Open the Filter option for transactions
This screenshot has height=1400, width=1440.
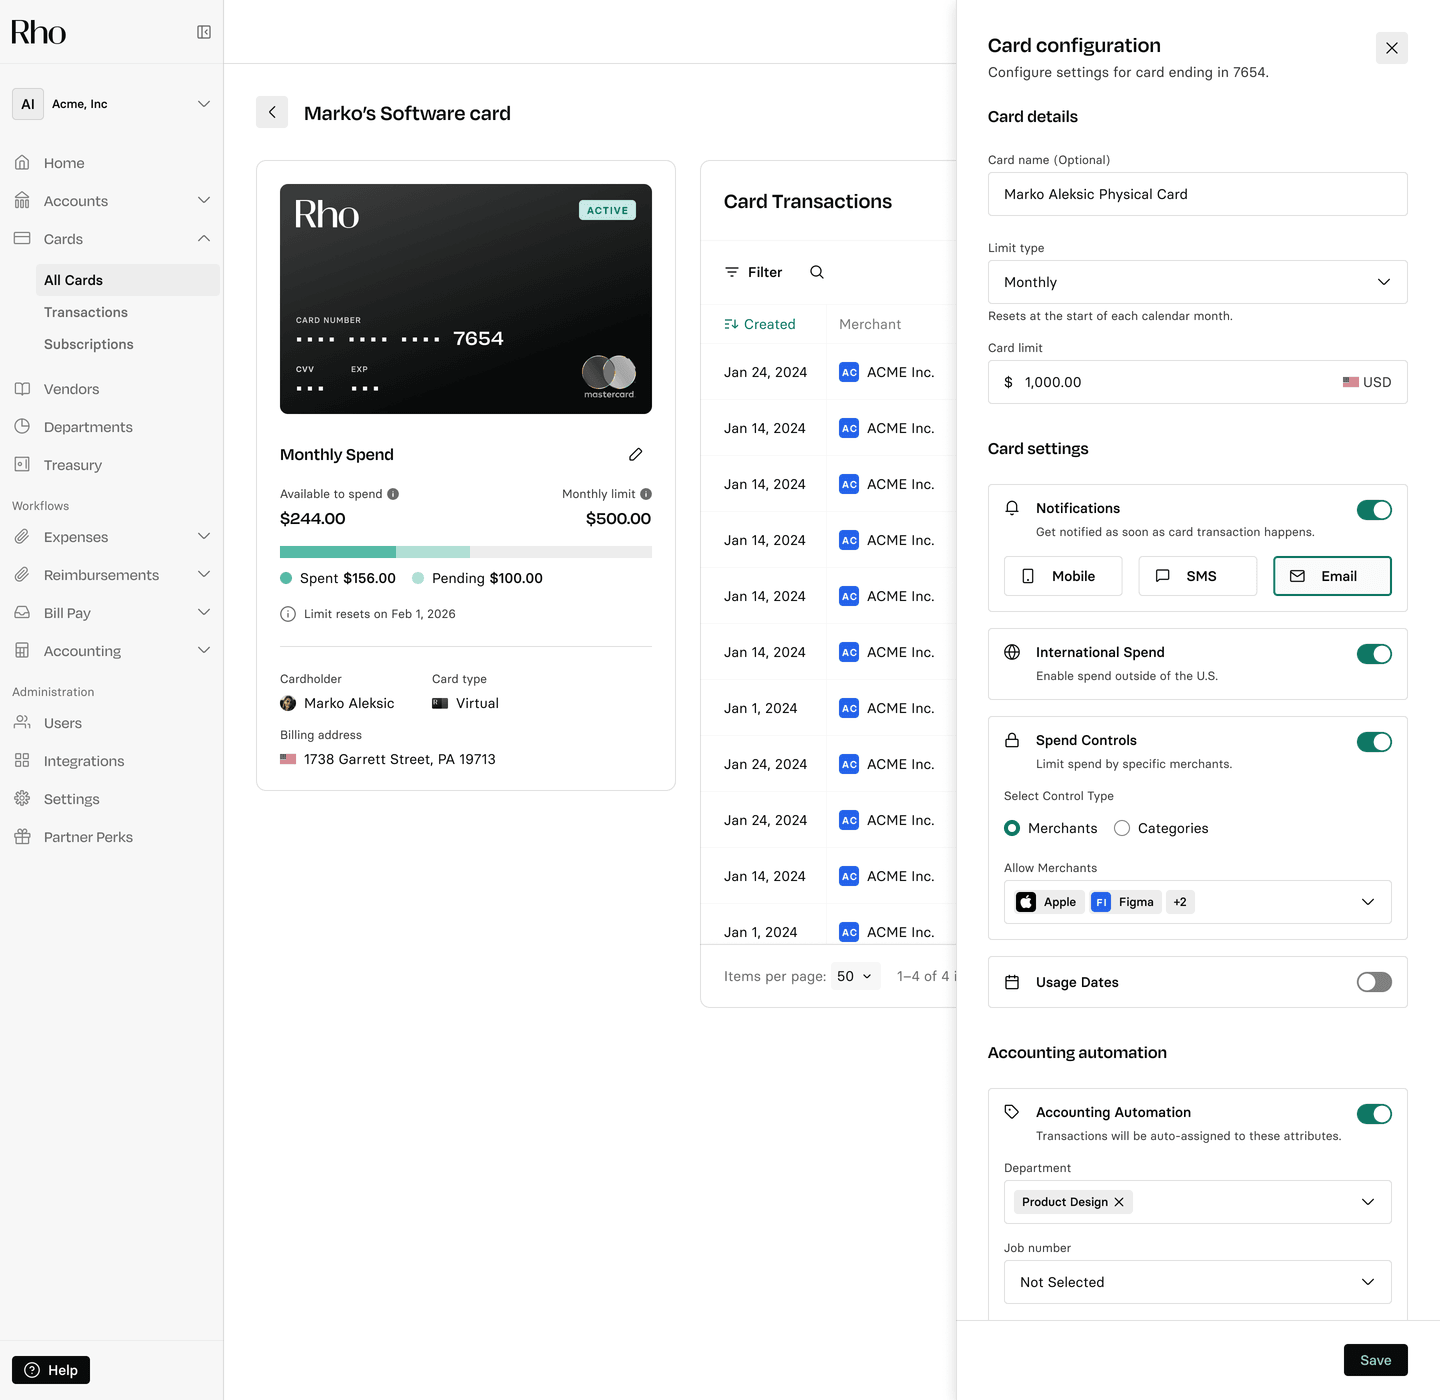pyautogui.click(x=754, y=272)
